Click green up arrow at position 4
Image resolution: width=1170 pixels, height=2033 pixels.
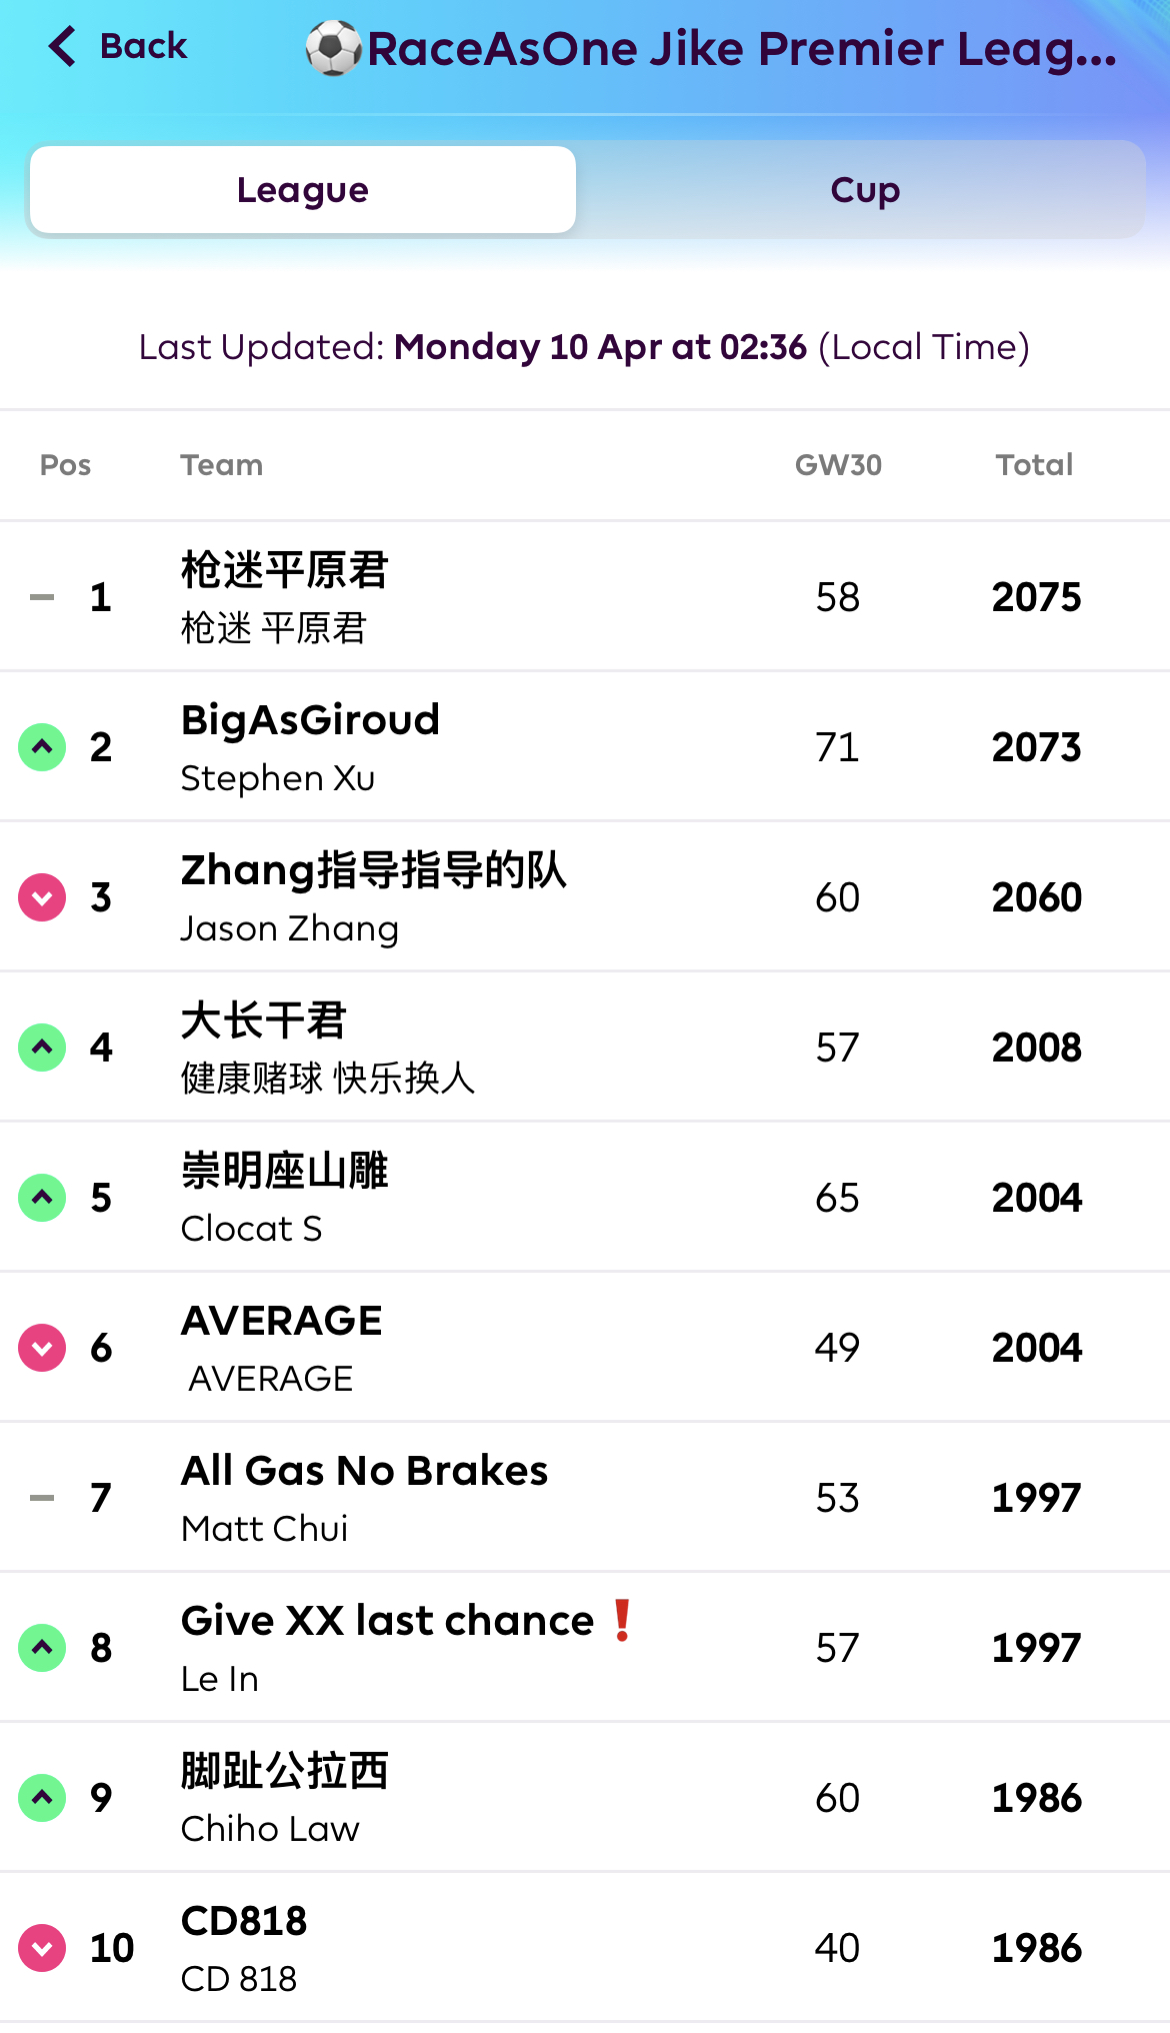tap(42, 1047)
